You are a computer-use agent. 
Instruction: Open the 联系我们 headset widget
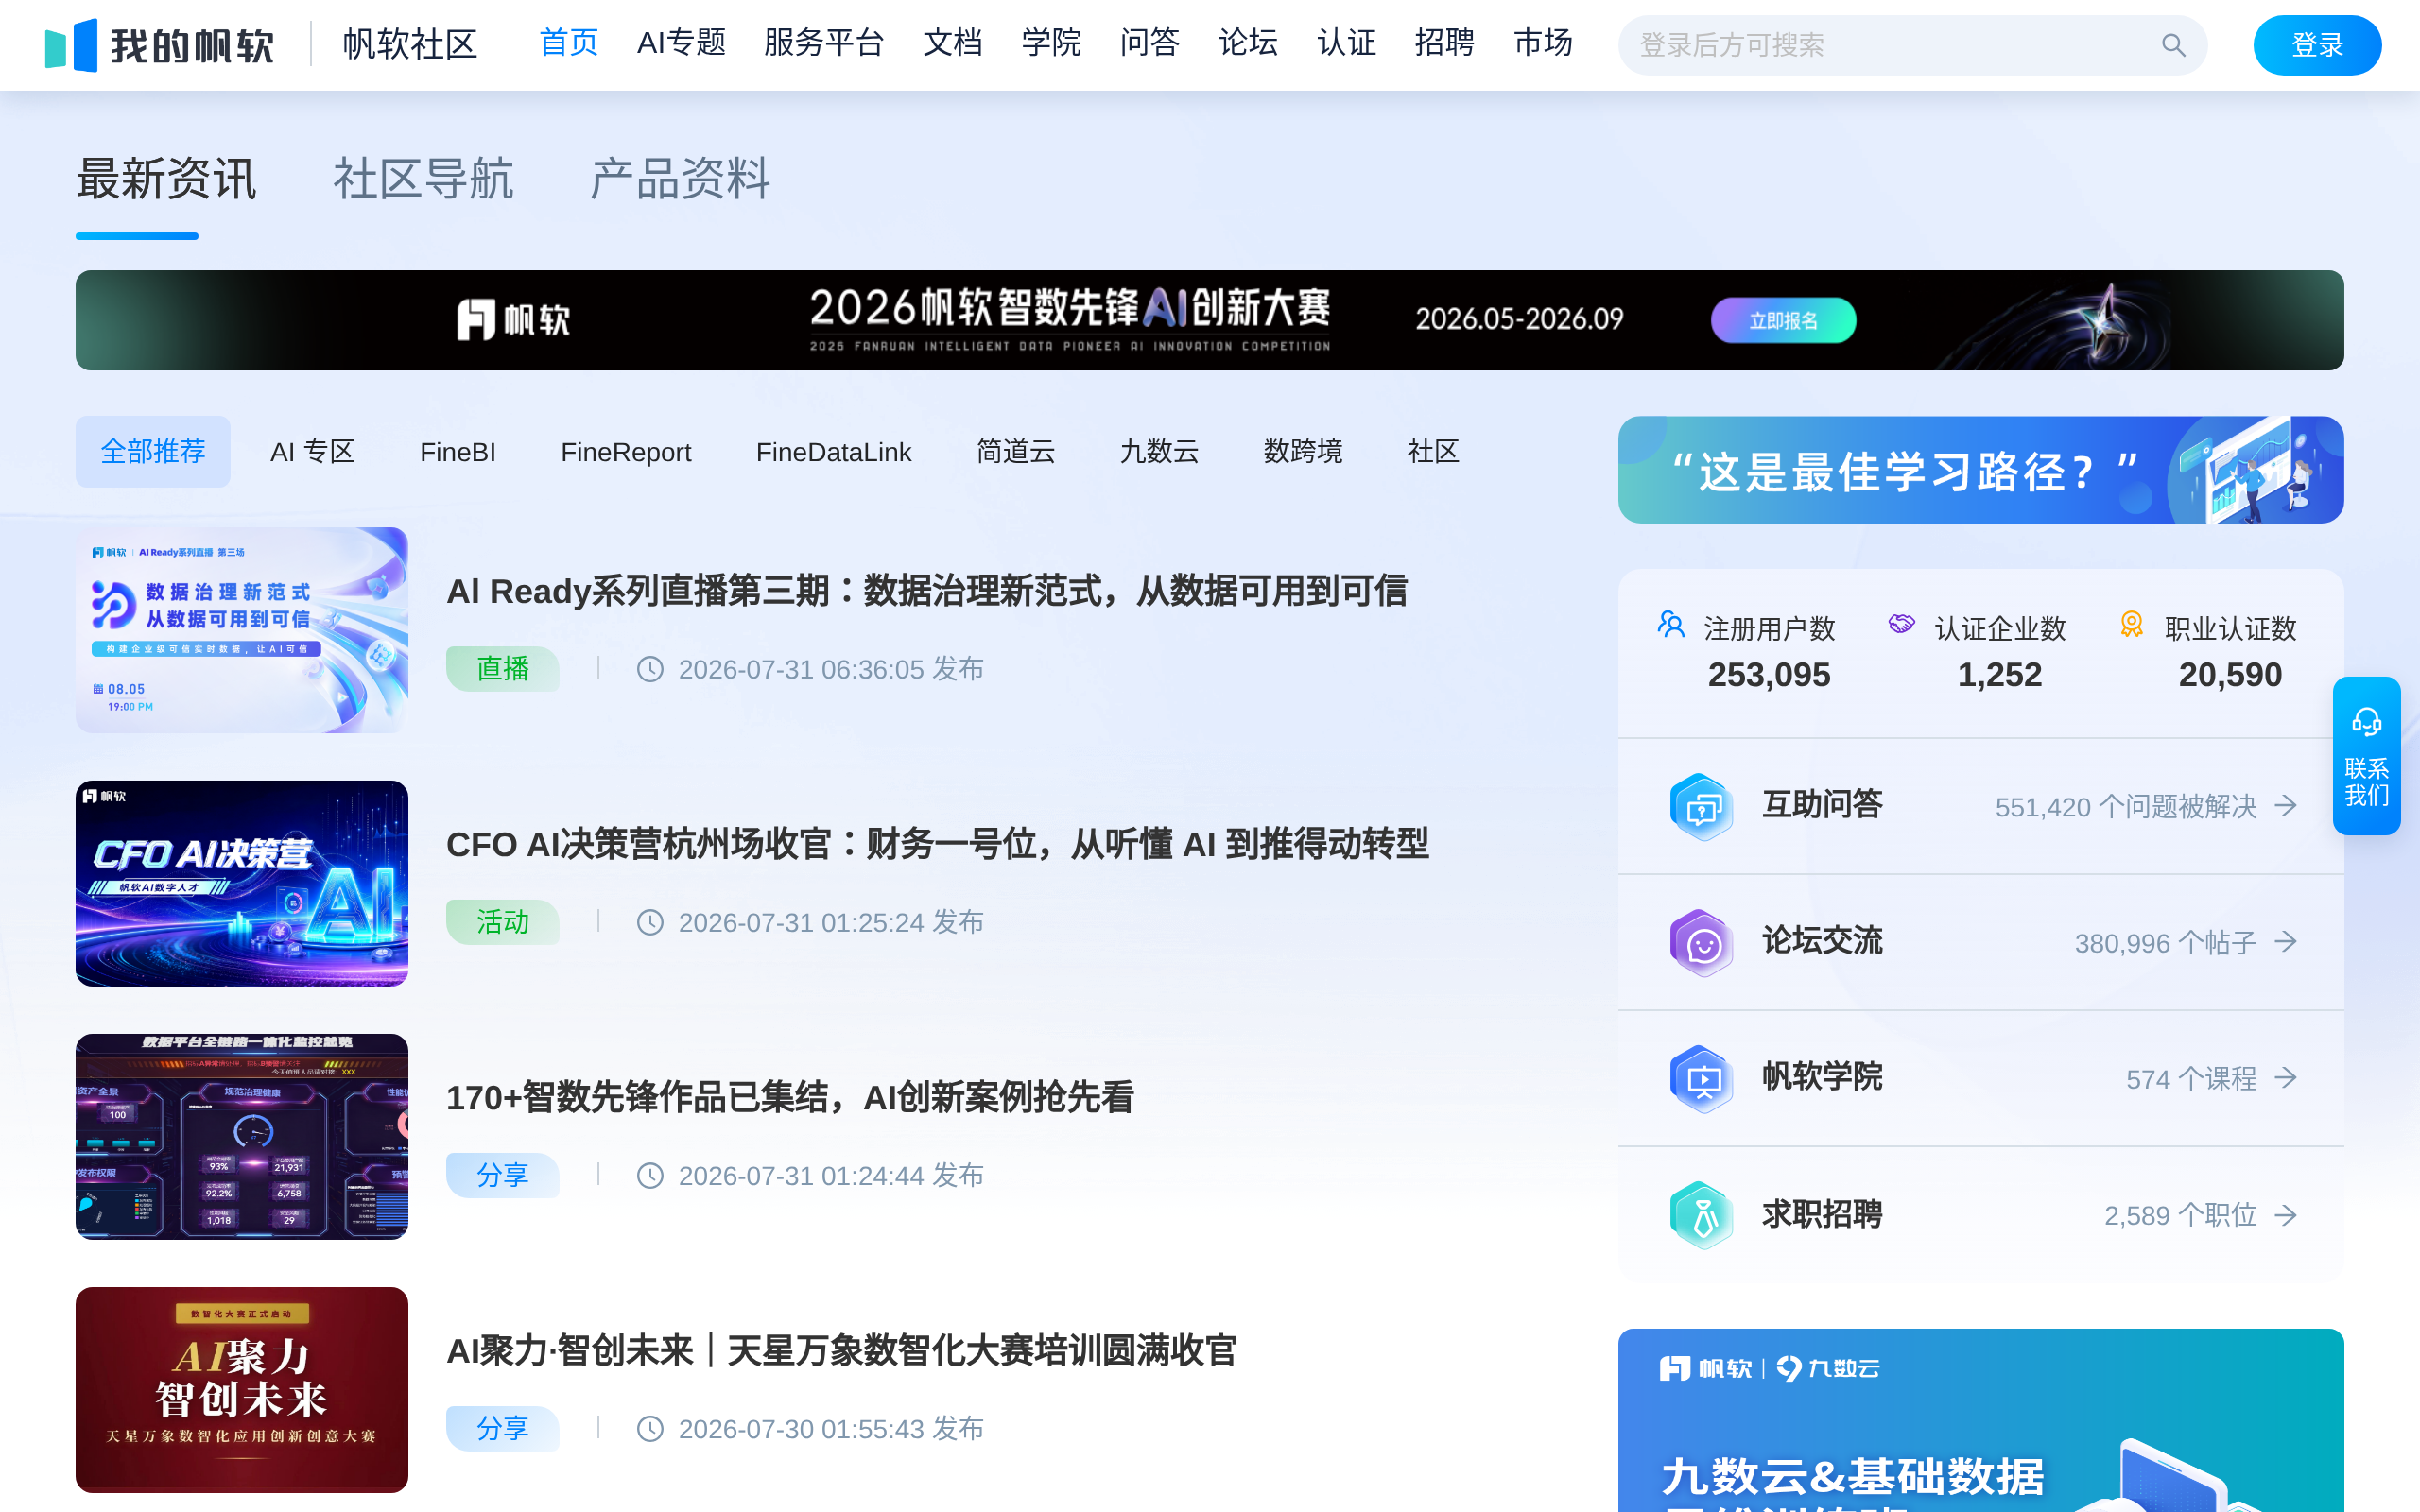2366,756
